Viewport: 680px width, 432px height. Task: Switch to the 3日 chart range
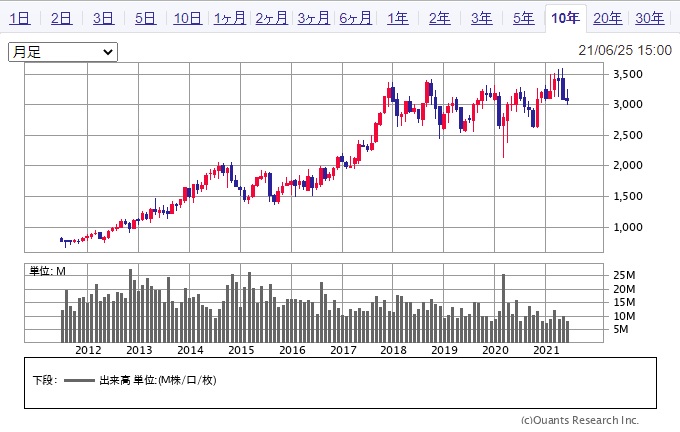click(104, 18)
